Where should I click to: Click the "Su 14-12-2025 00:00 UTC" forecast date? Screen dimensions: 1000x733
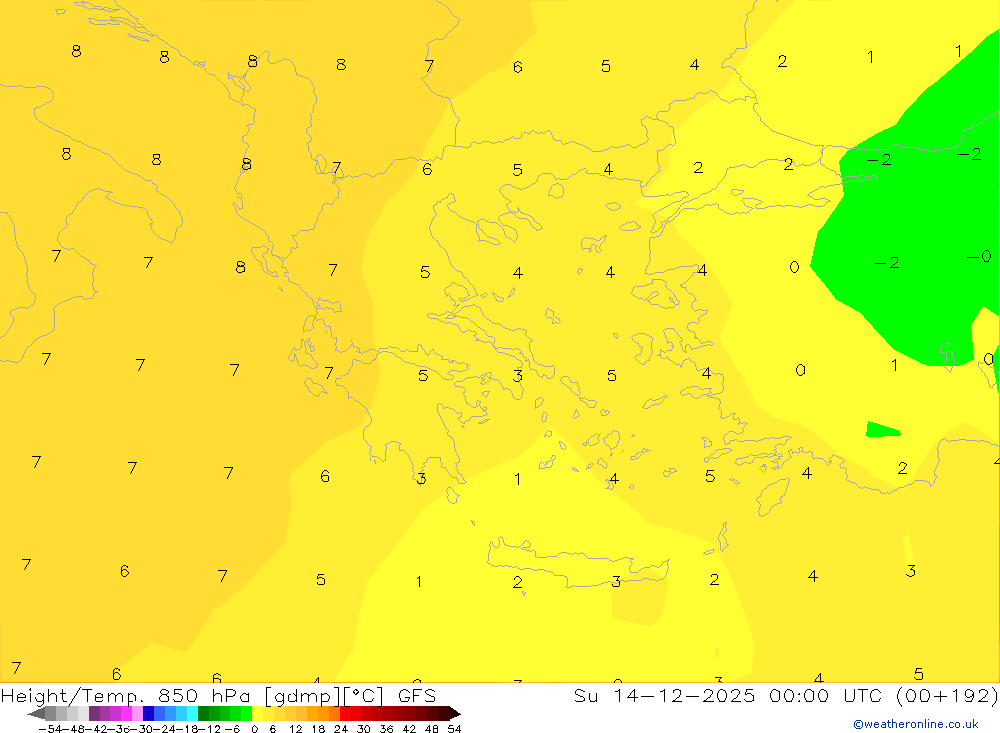tap(728, 695)
